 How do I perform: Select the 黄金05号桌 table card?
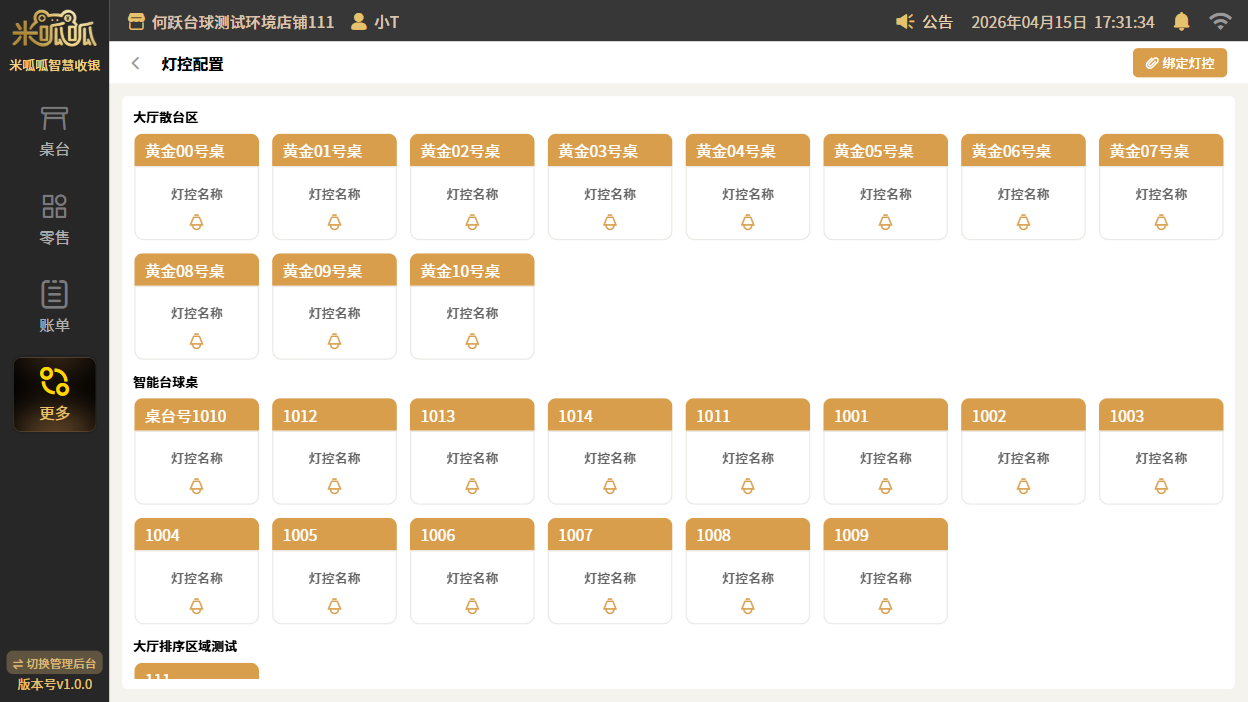(x=885, y=187)
